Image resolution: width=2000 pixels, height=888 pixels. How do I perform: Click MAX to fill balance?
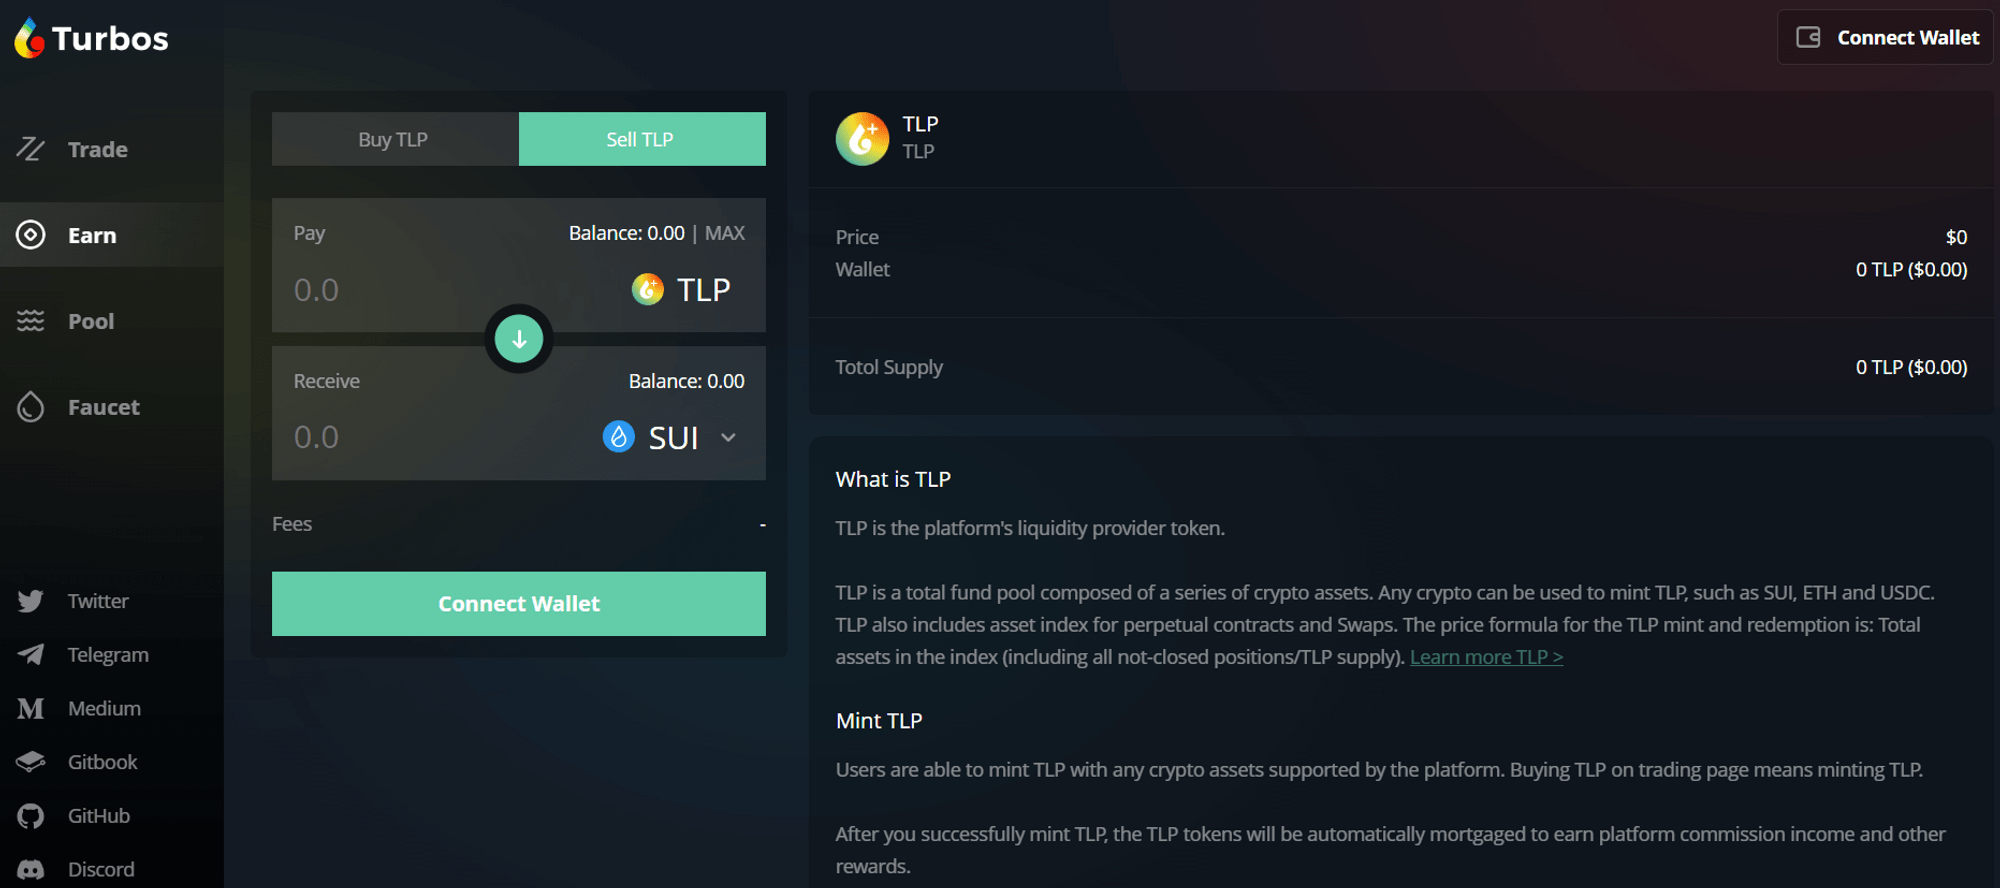click(725, 233)
